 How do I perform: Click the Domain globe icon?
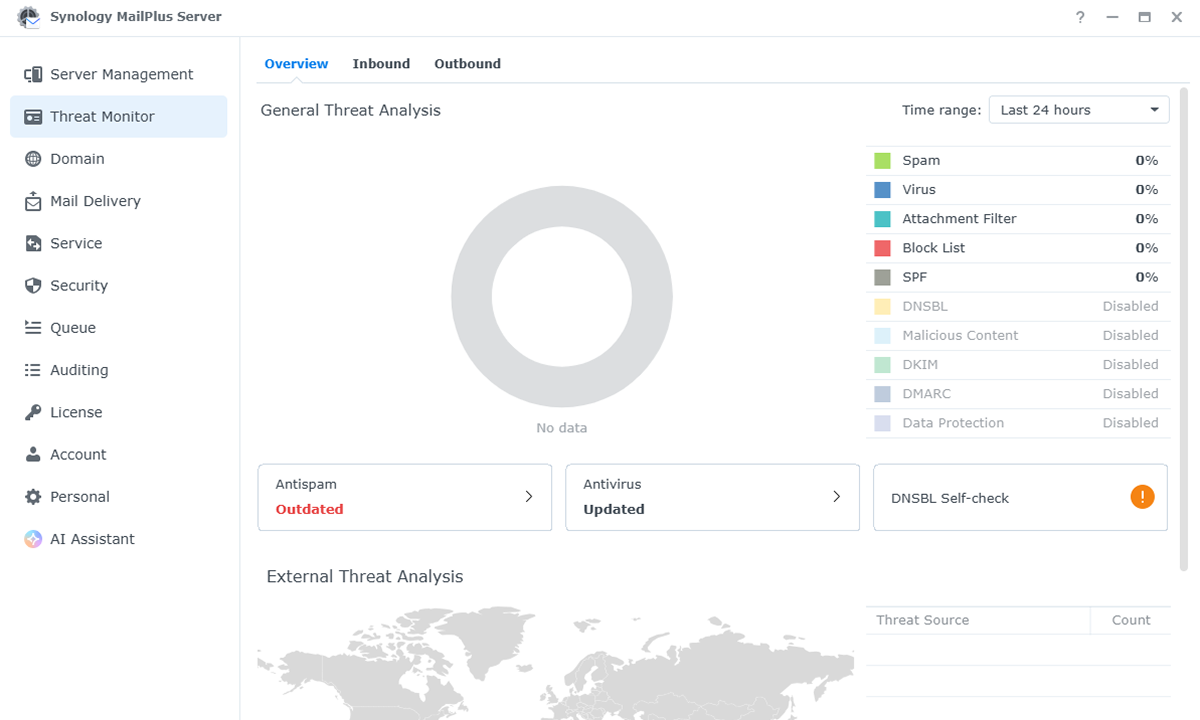(33, 158)
